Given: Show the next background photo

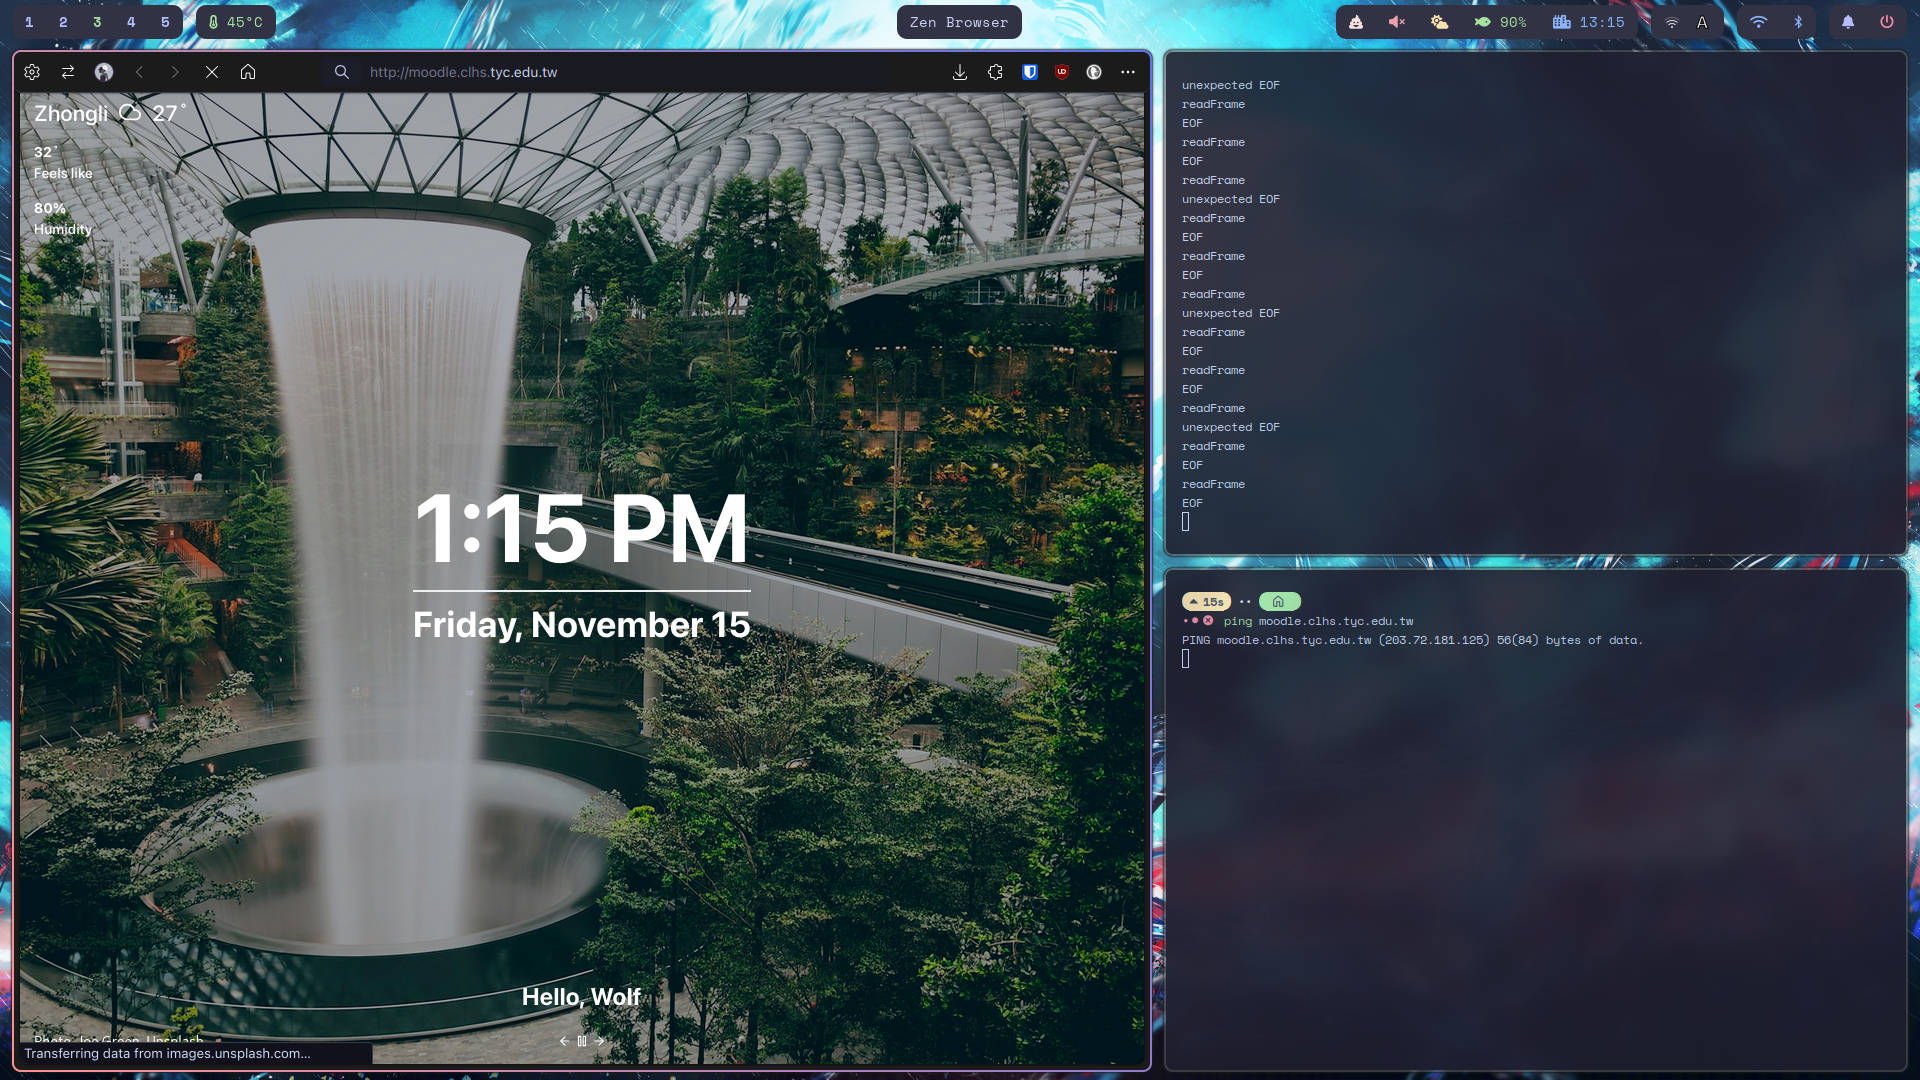Looking at the screenshot, I should 599,1041.
